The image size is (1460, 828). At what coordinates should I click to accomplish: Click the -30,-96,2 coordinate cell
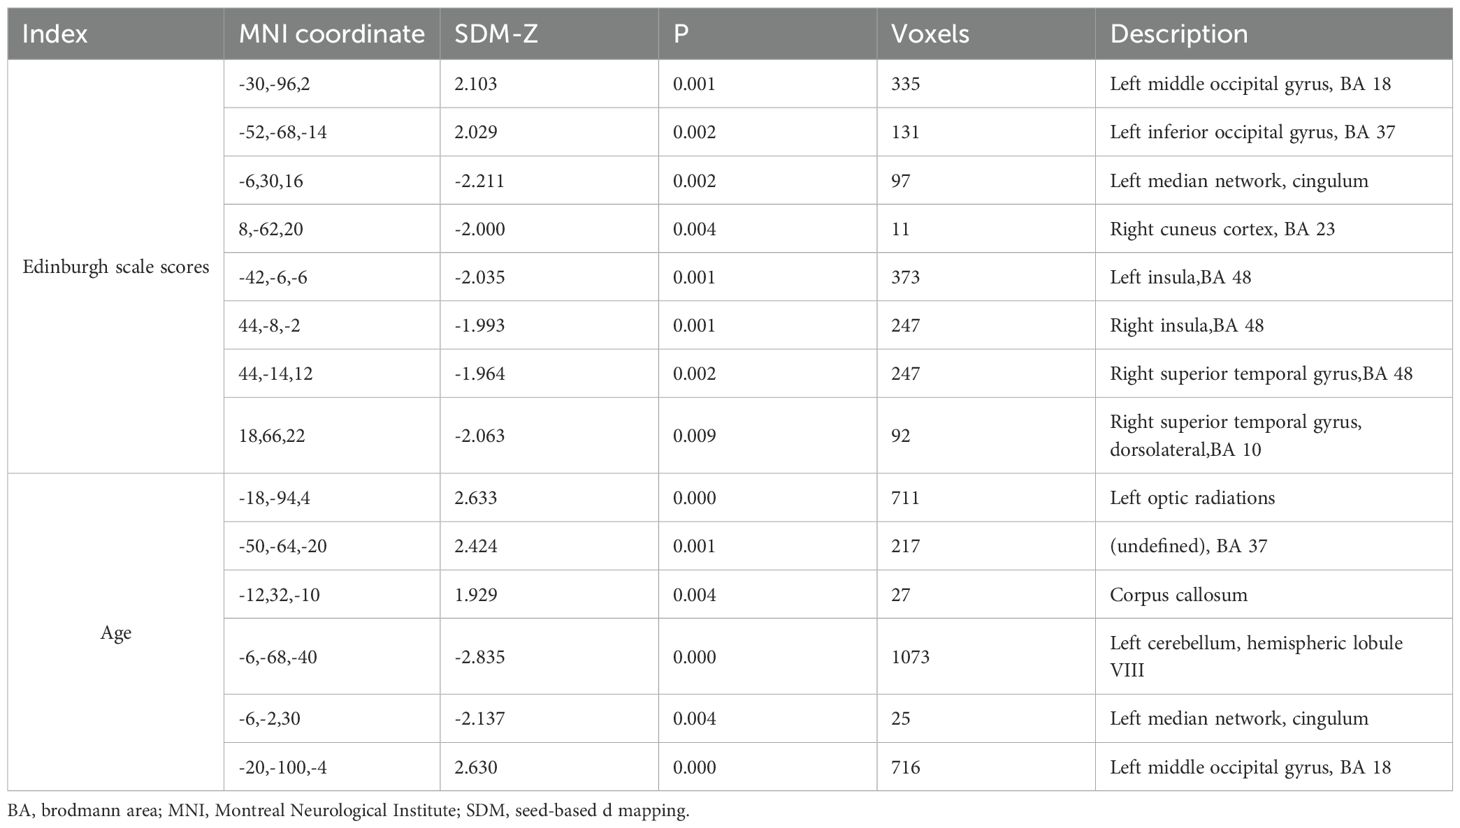click(x=274, y=84)
